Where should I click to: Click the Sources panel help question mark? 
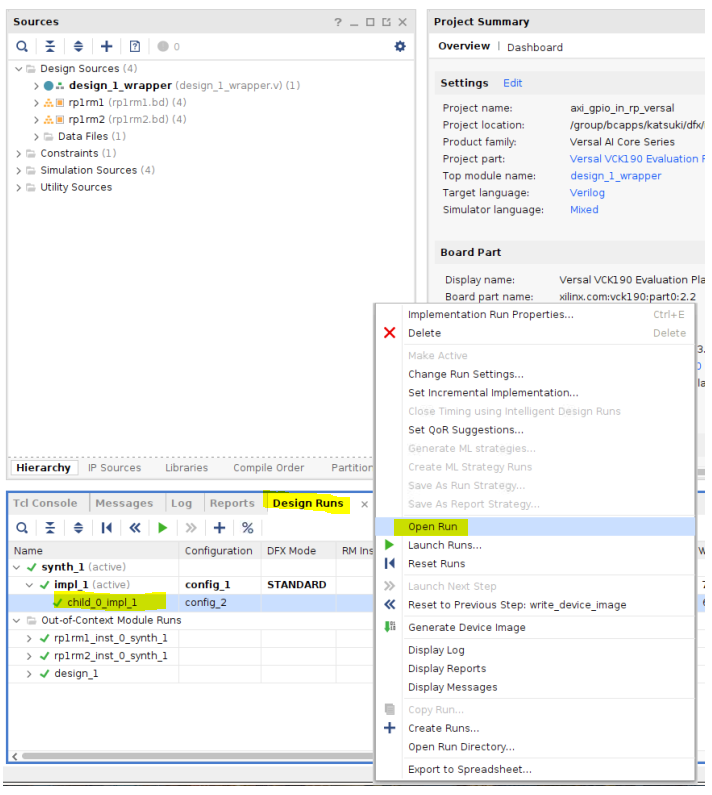coord(338,22)
